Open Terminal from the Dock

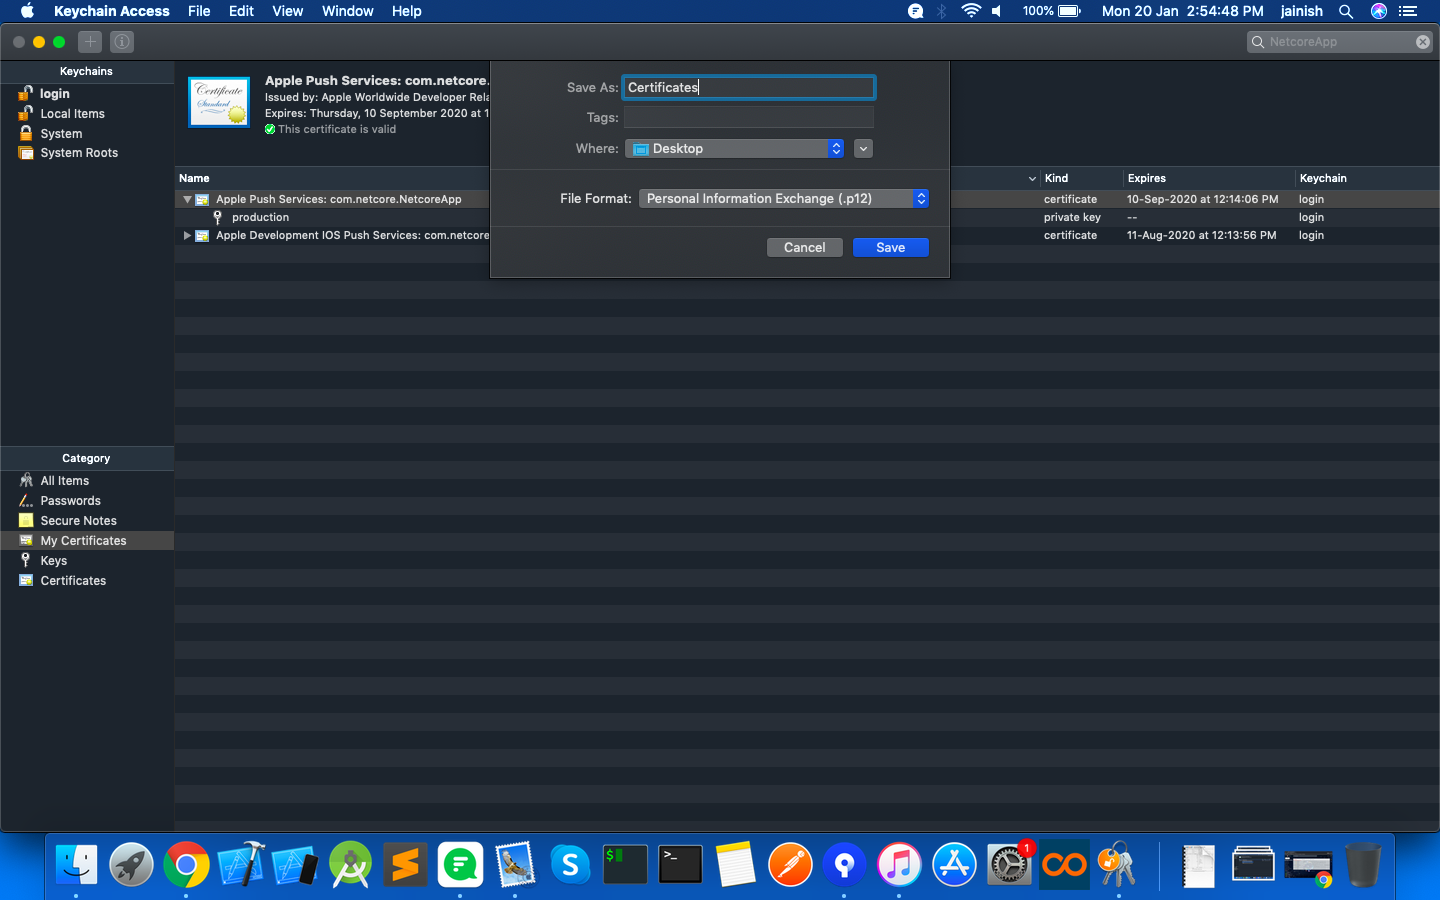pos(680,864)
